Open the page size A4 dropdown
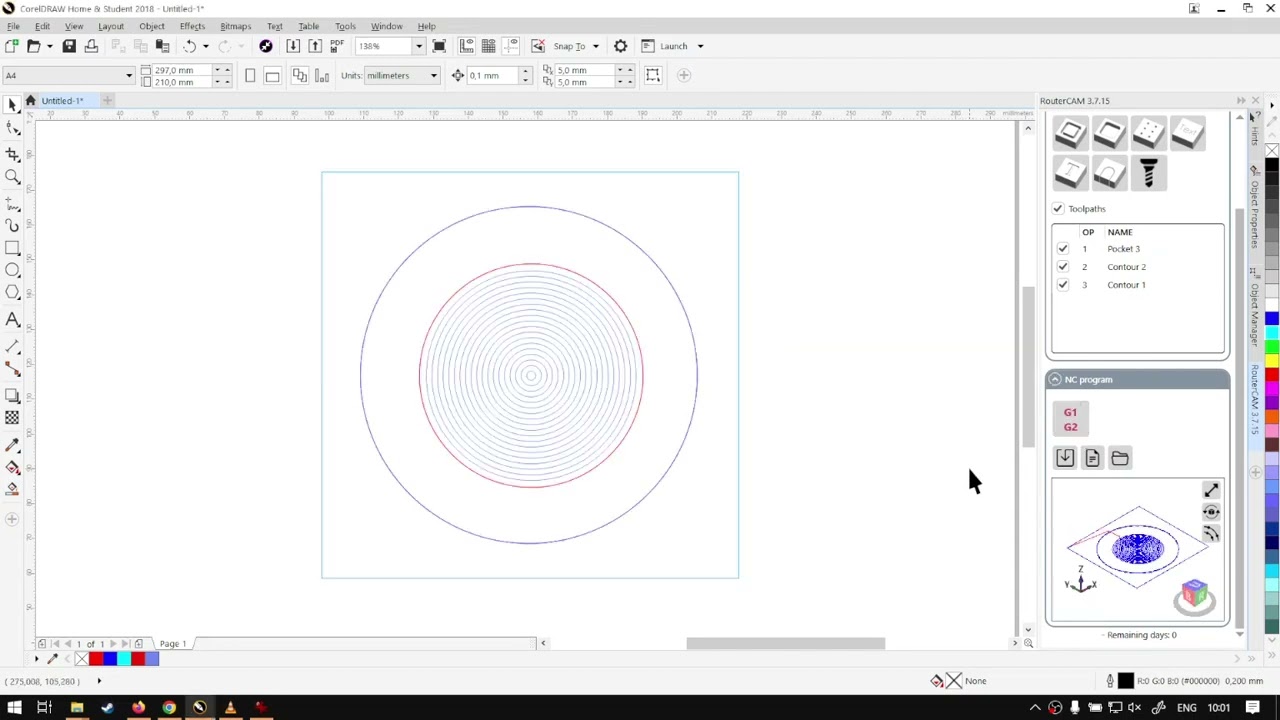This screenshot has height=720, width=1280. (129, 76)
